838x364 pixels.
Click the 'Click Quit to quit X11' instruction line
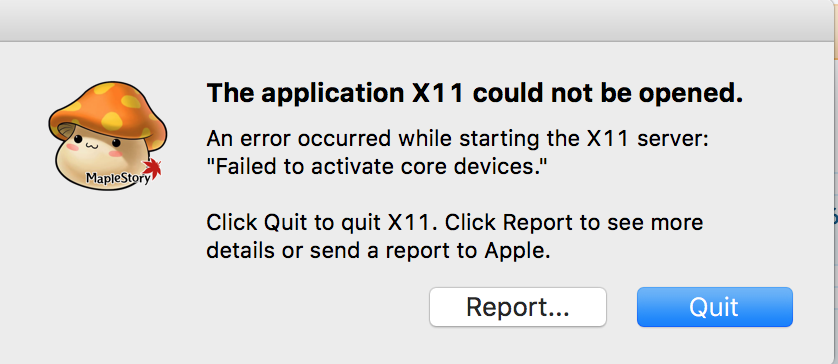[455, 222]
